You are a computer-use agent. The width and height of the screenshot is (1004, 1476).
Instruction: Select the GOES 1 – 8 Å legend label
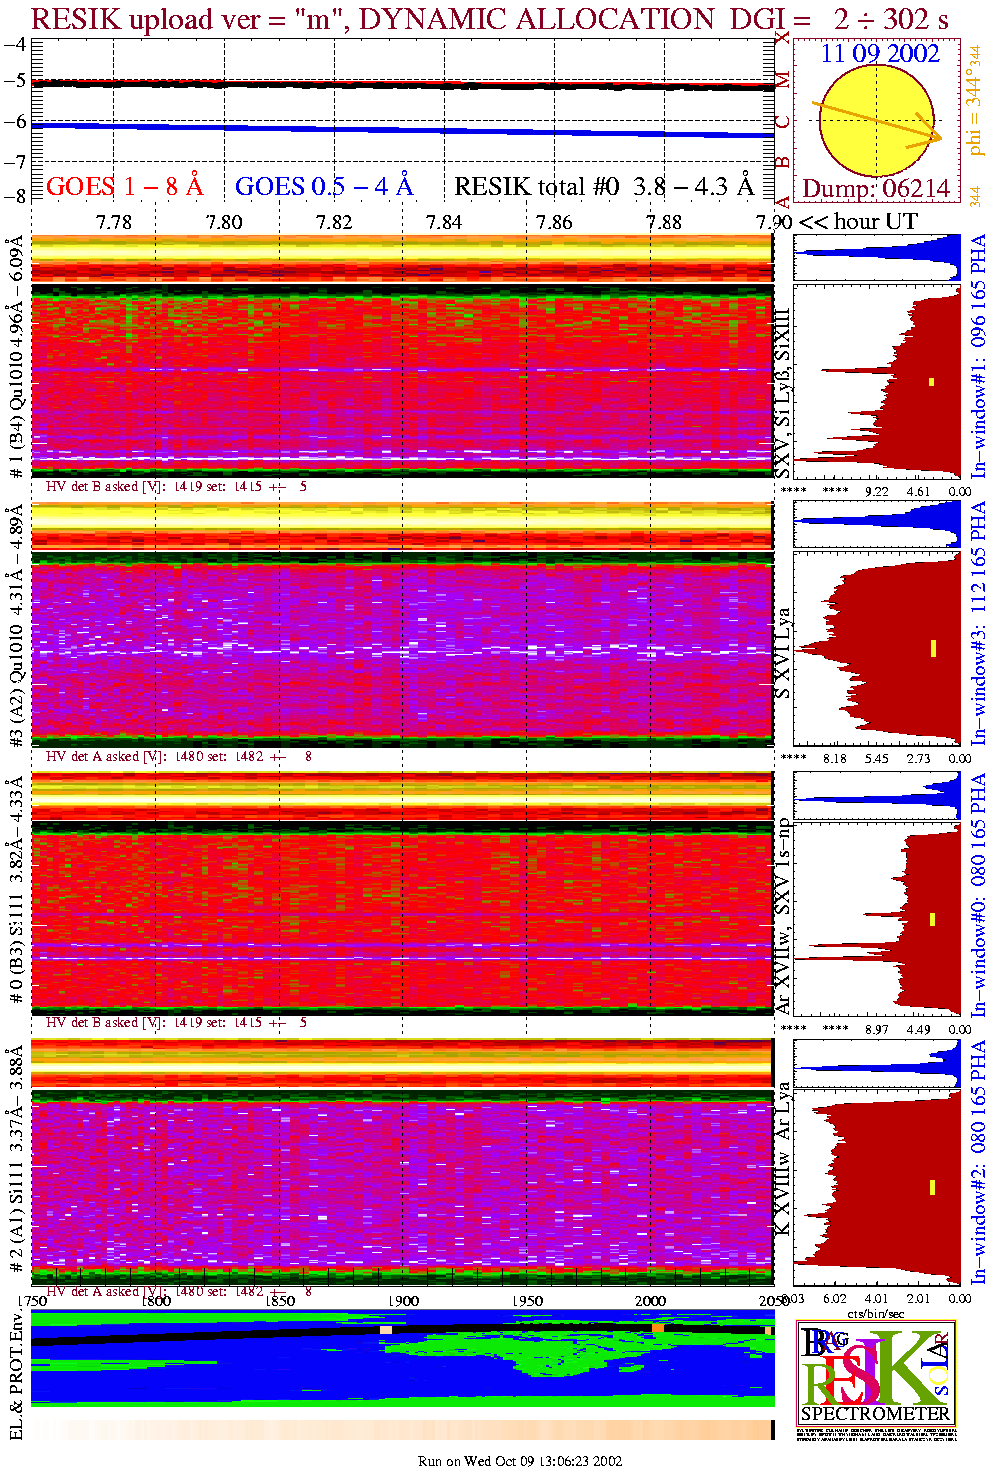[124, 187]
